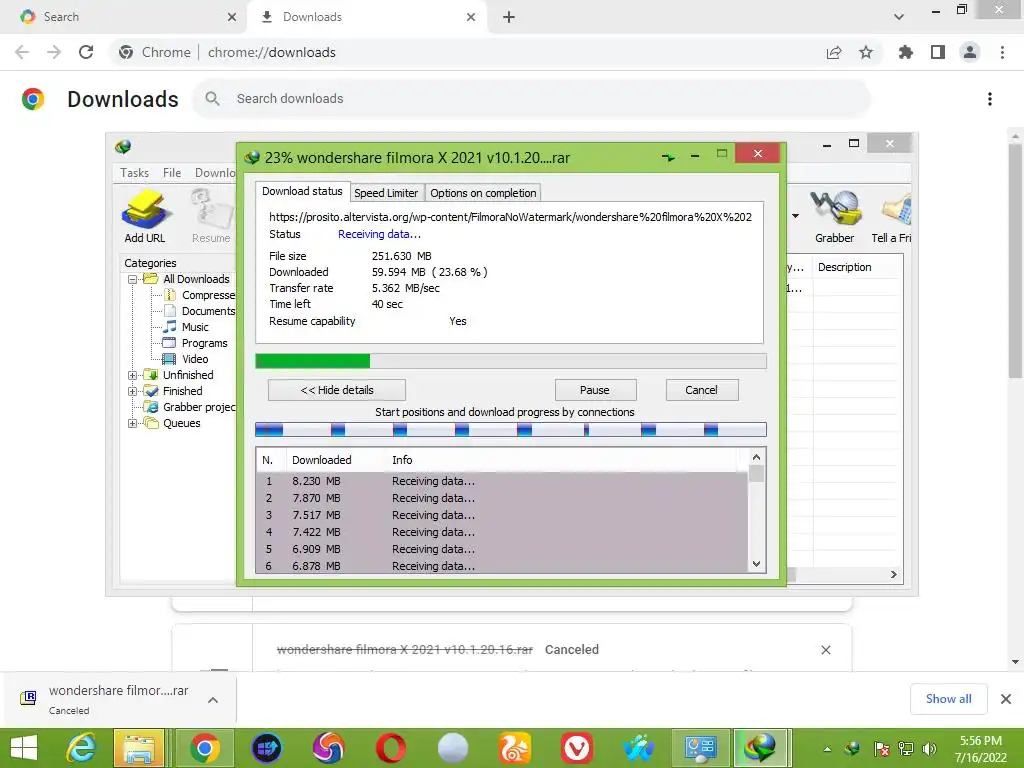
Task: Open UC Browser from the taskbar
Action: tap(515, 748)
